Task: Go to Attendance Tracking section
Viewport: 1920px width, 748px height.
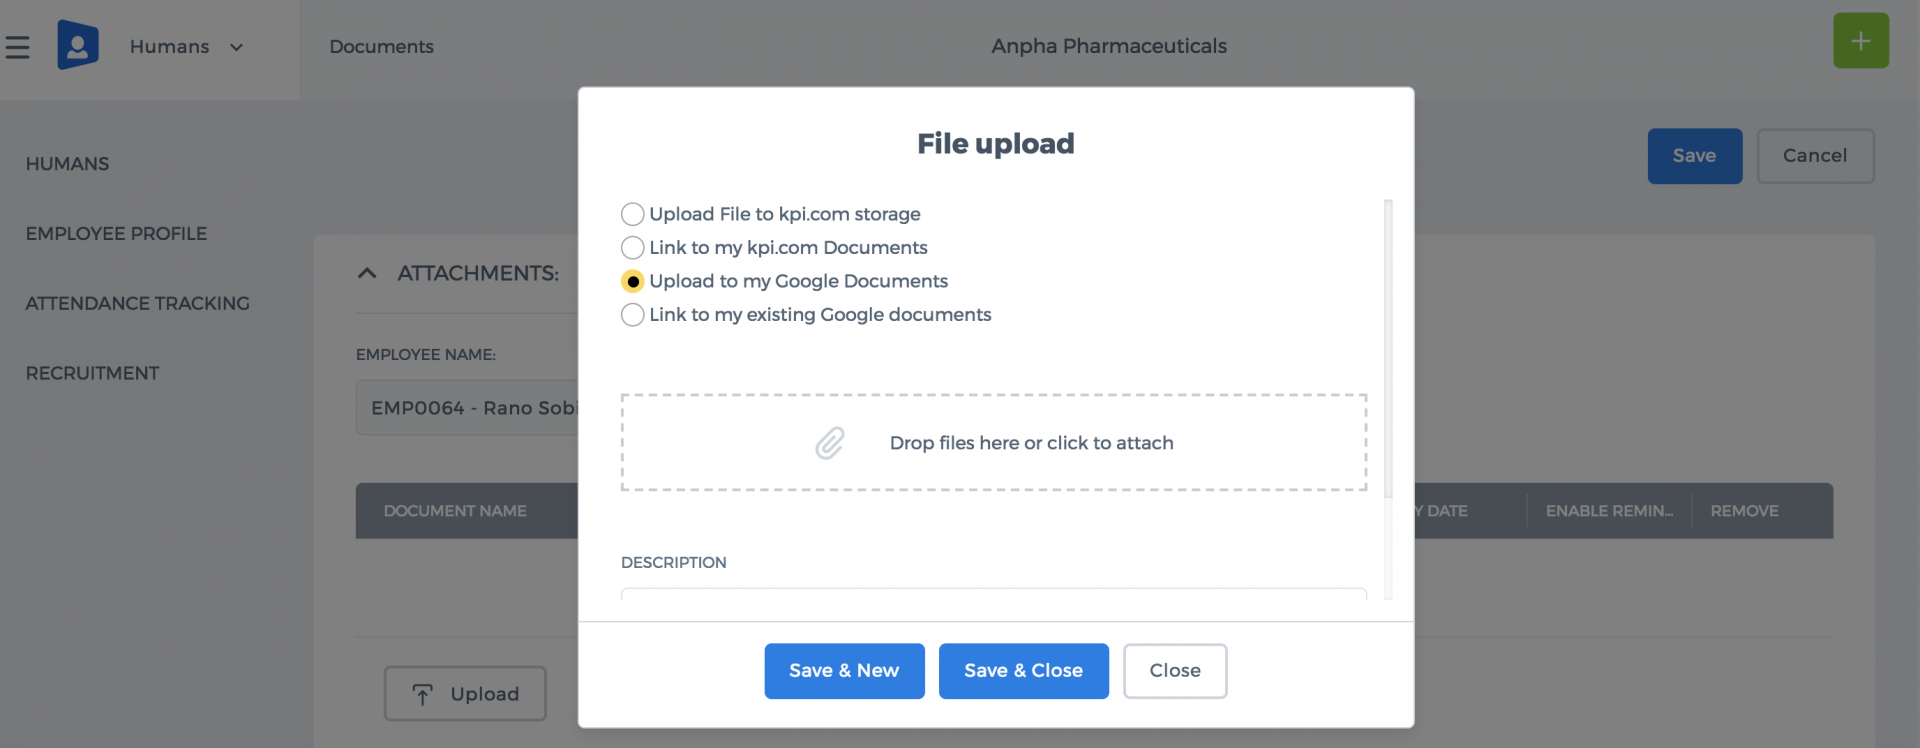Action: [x=138, y=303]
